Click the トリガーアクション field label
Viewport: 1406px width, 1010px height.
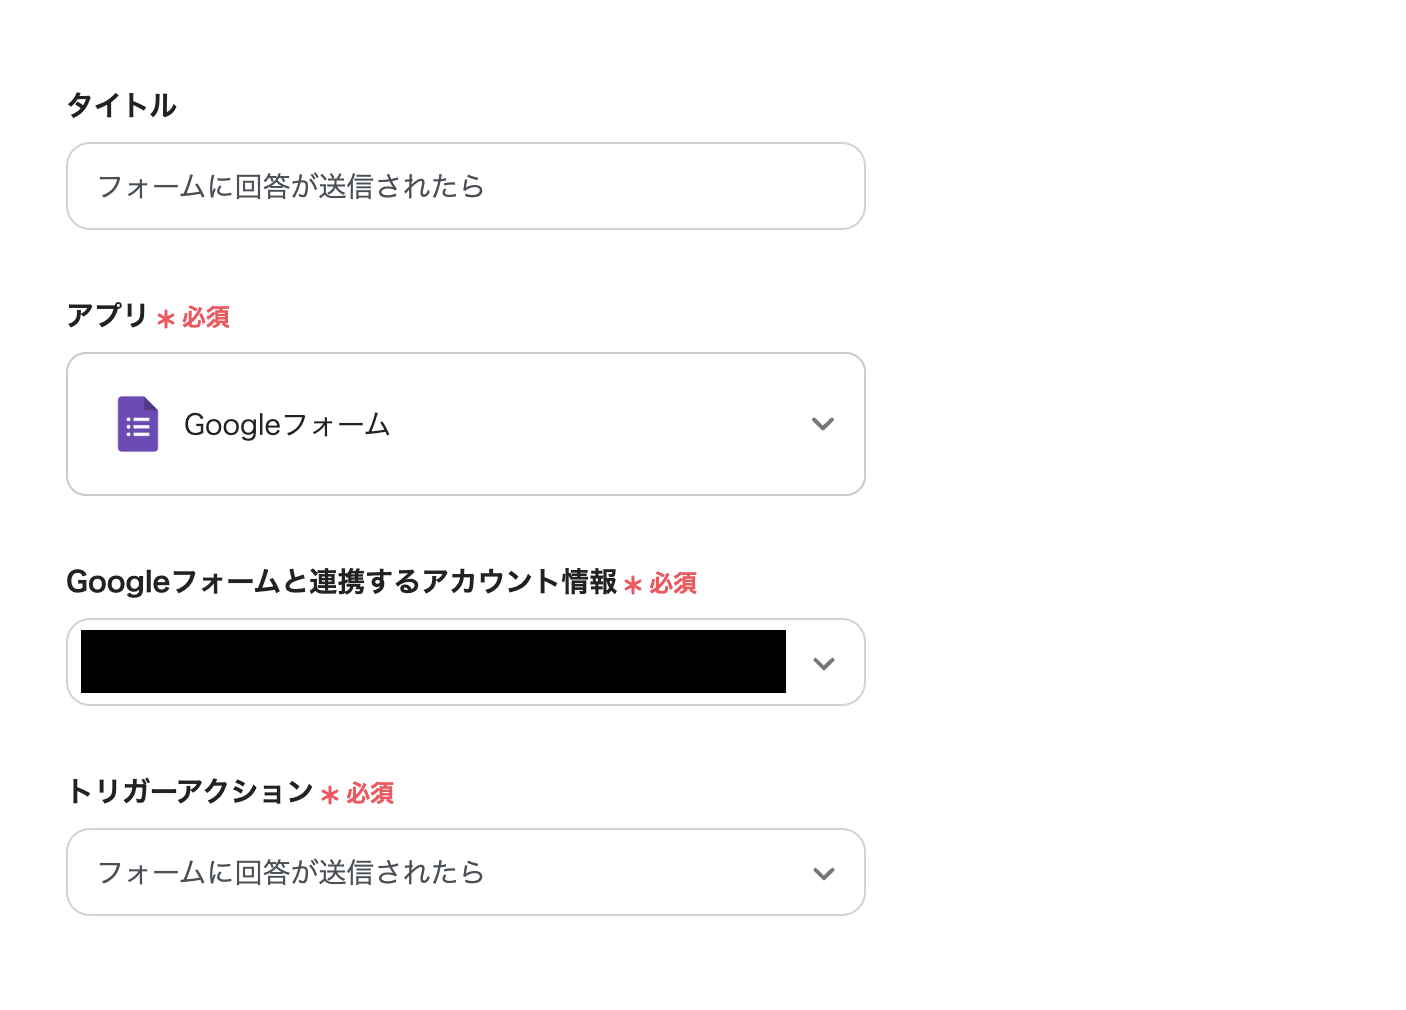pos(190,792)
